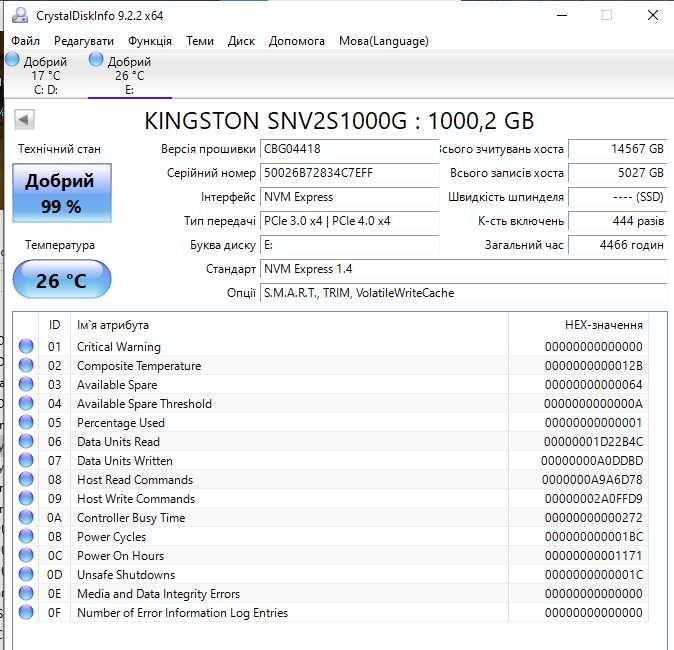674x650 pixels.
Task: Select the Unsafe Shutdowns attribute name
Action: tap(126, 575)
